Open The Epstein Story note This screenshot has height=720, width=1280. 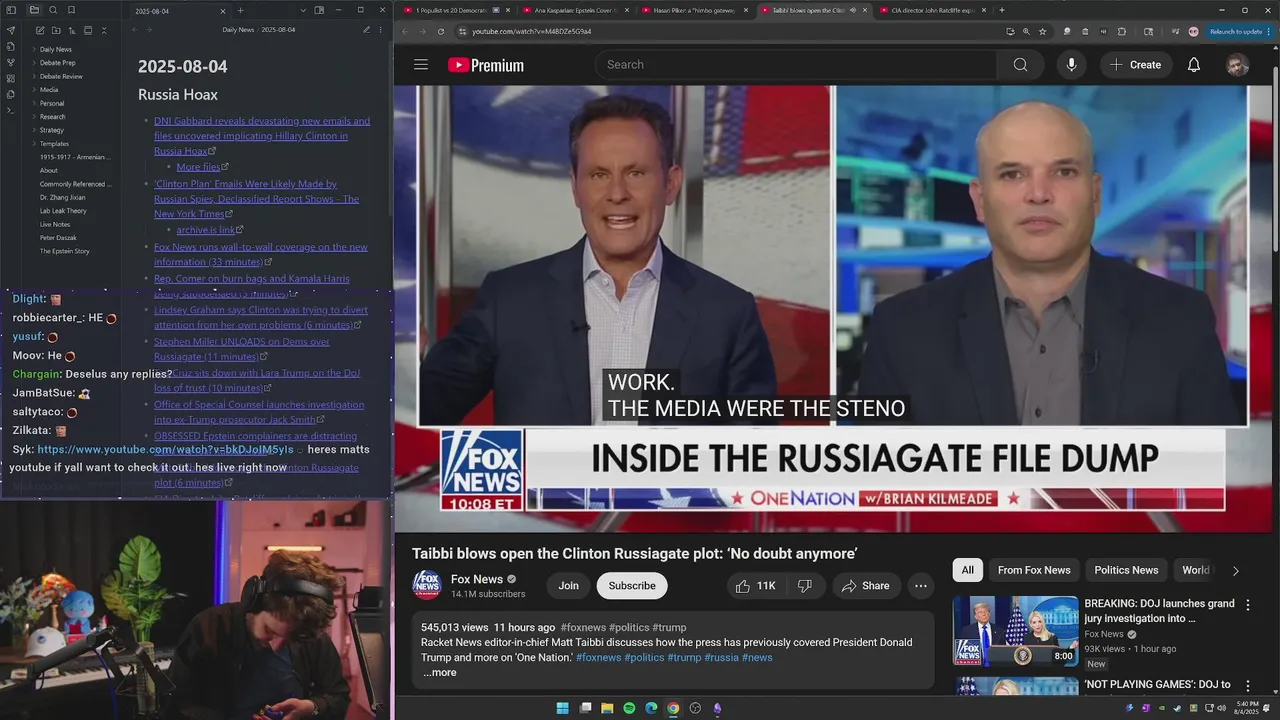[x=64, y=251]
